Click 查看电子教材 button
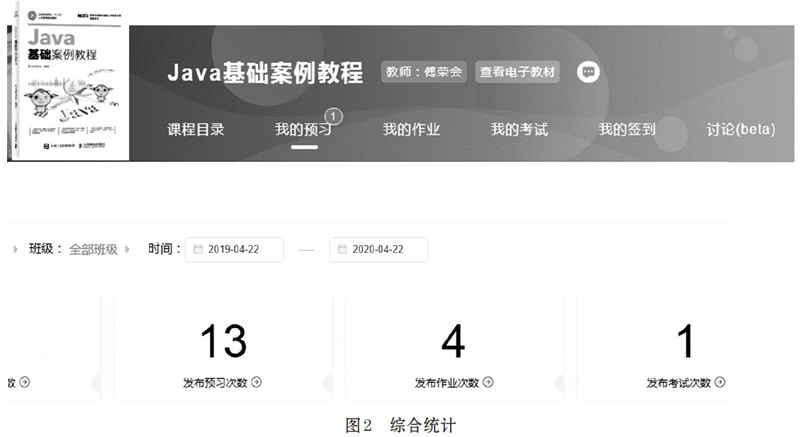This screenshot has height=437, width=800. [x=517, y=72]
